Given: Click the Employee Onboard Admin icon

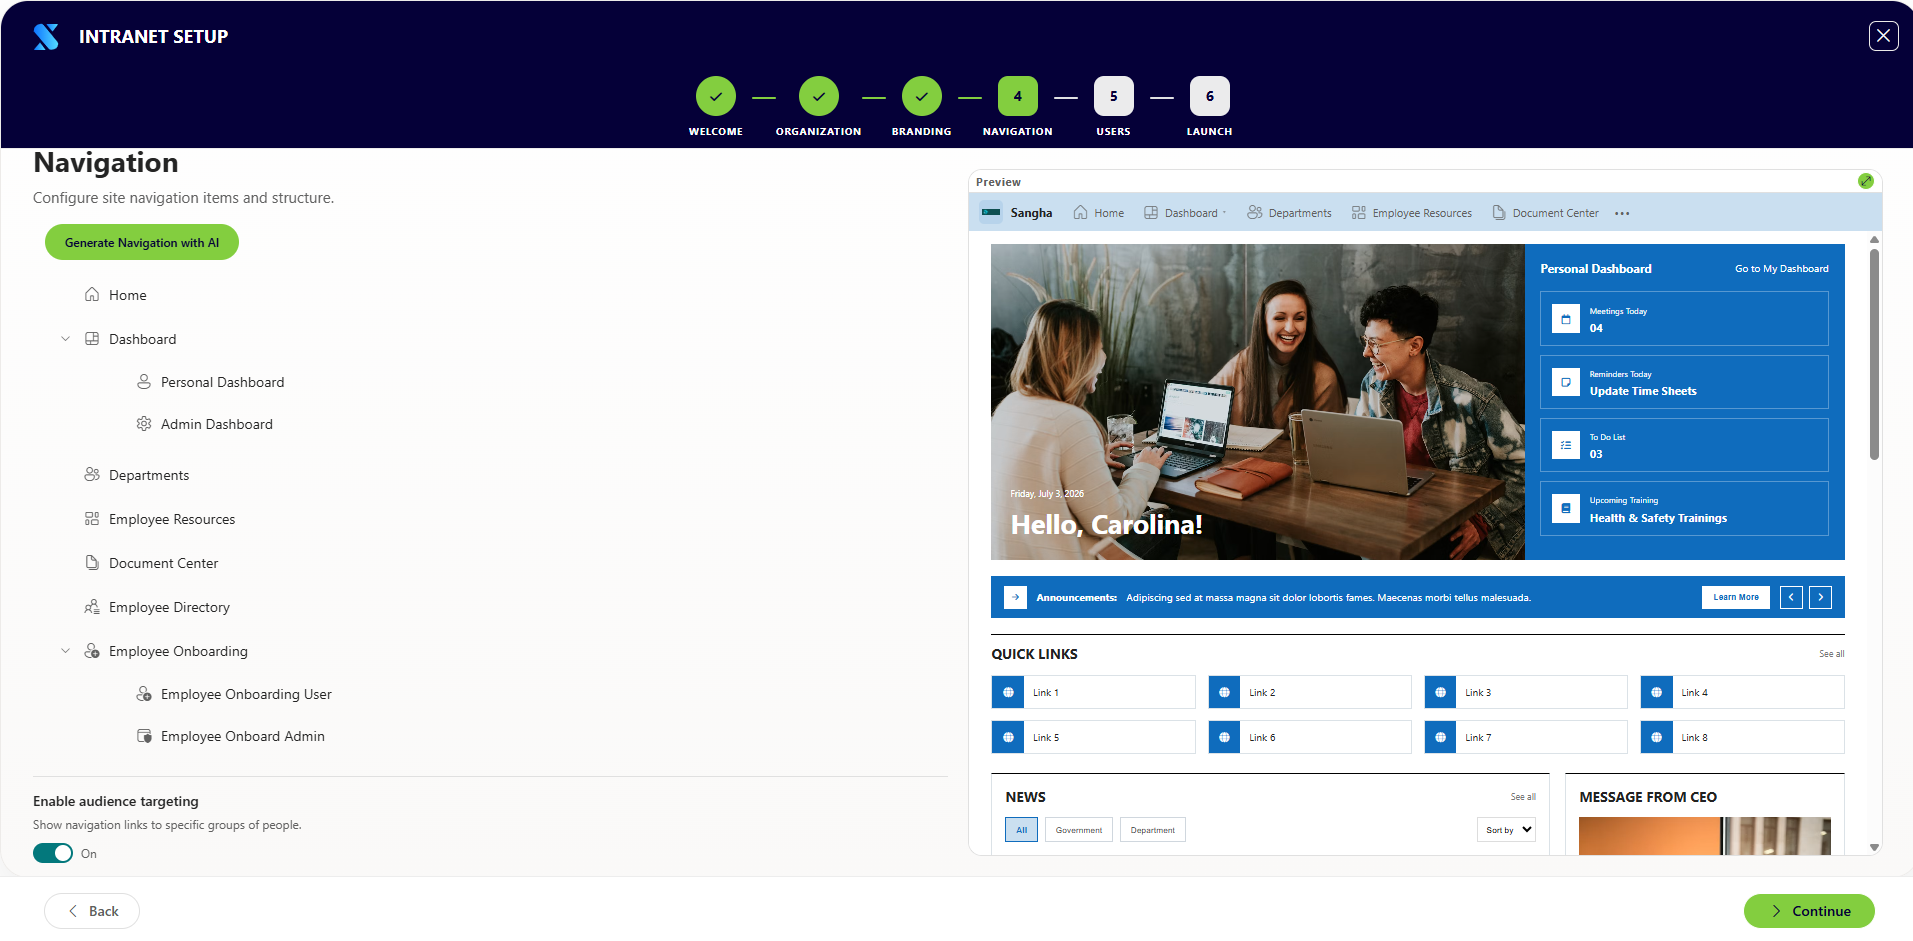Looking at the screenshot, I should [x=144, y=736].
